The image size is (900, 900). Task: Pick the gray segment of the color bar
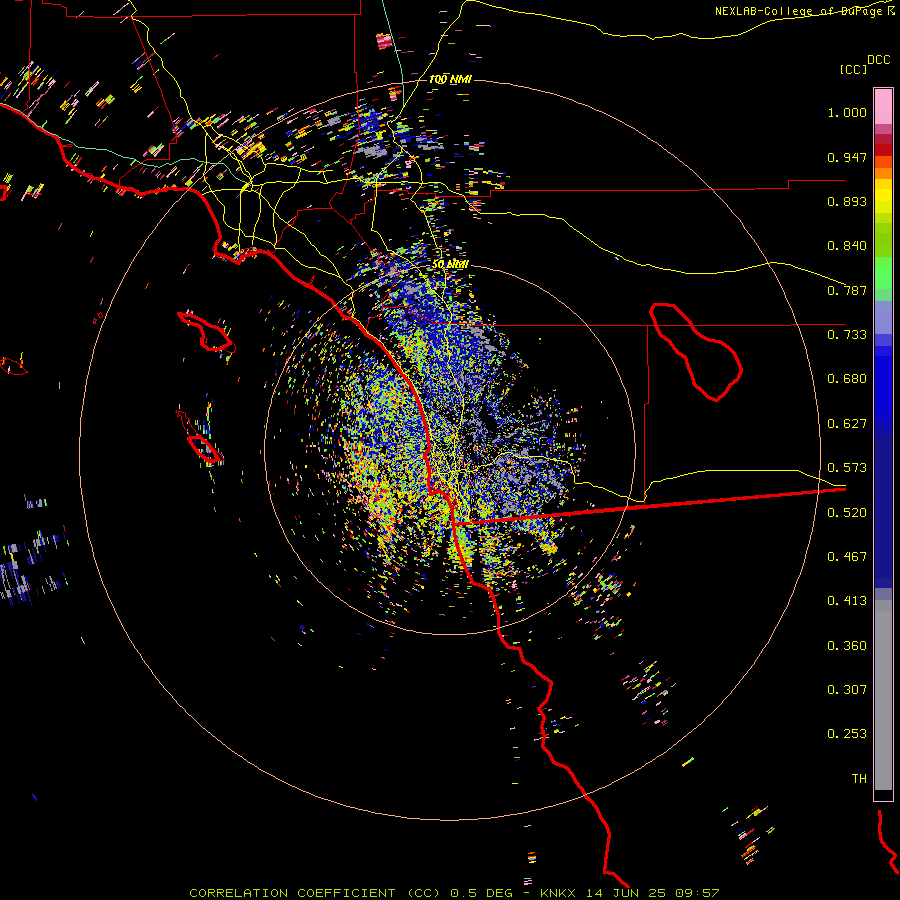pos(883,695)
